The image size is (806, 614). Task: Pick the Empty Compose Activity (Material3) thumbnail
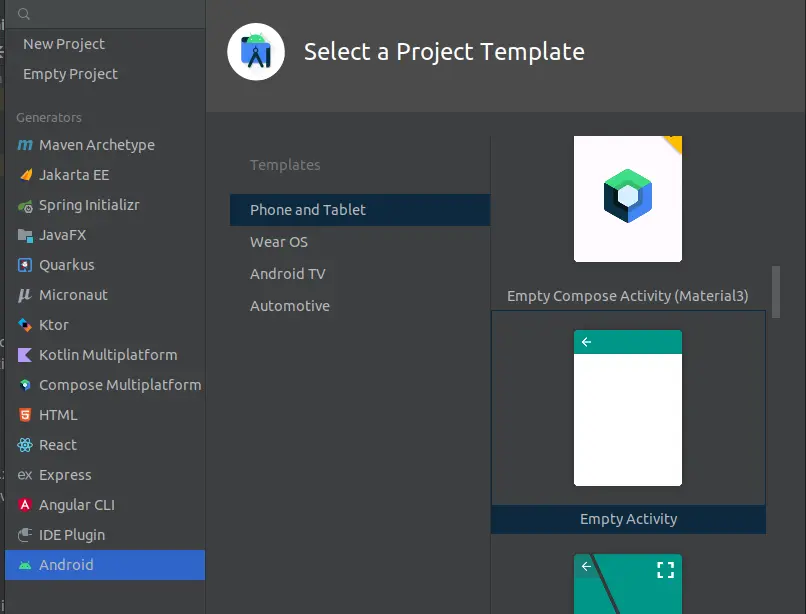628,199
